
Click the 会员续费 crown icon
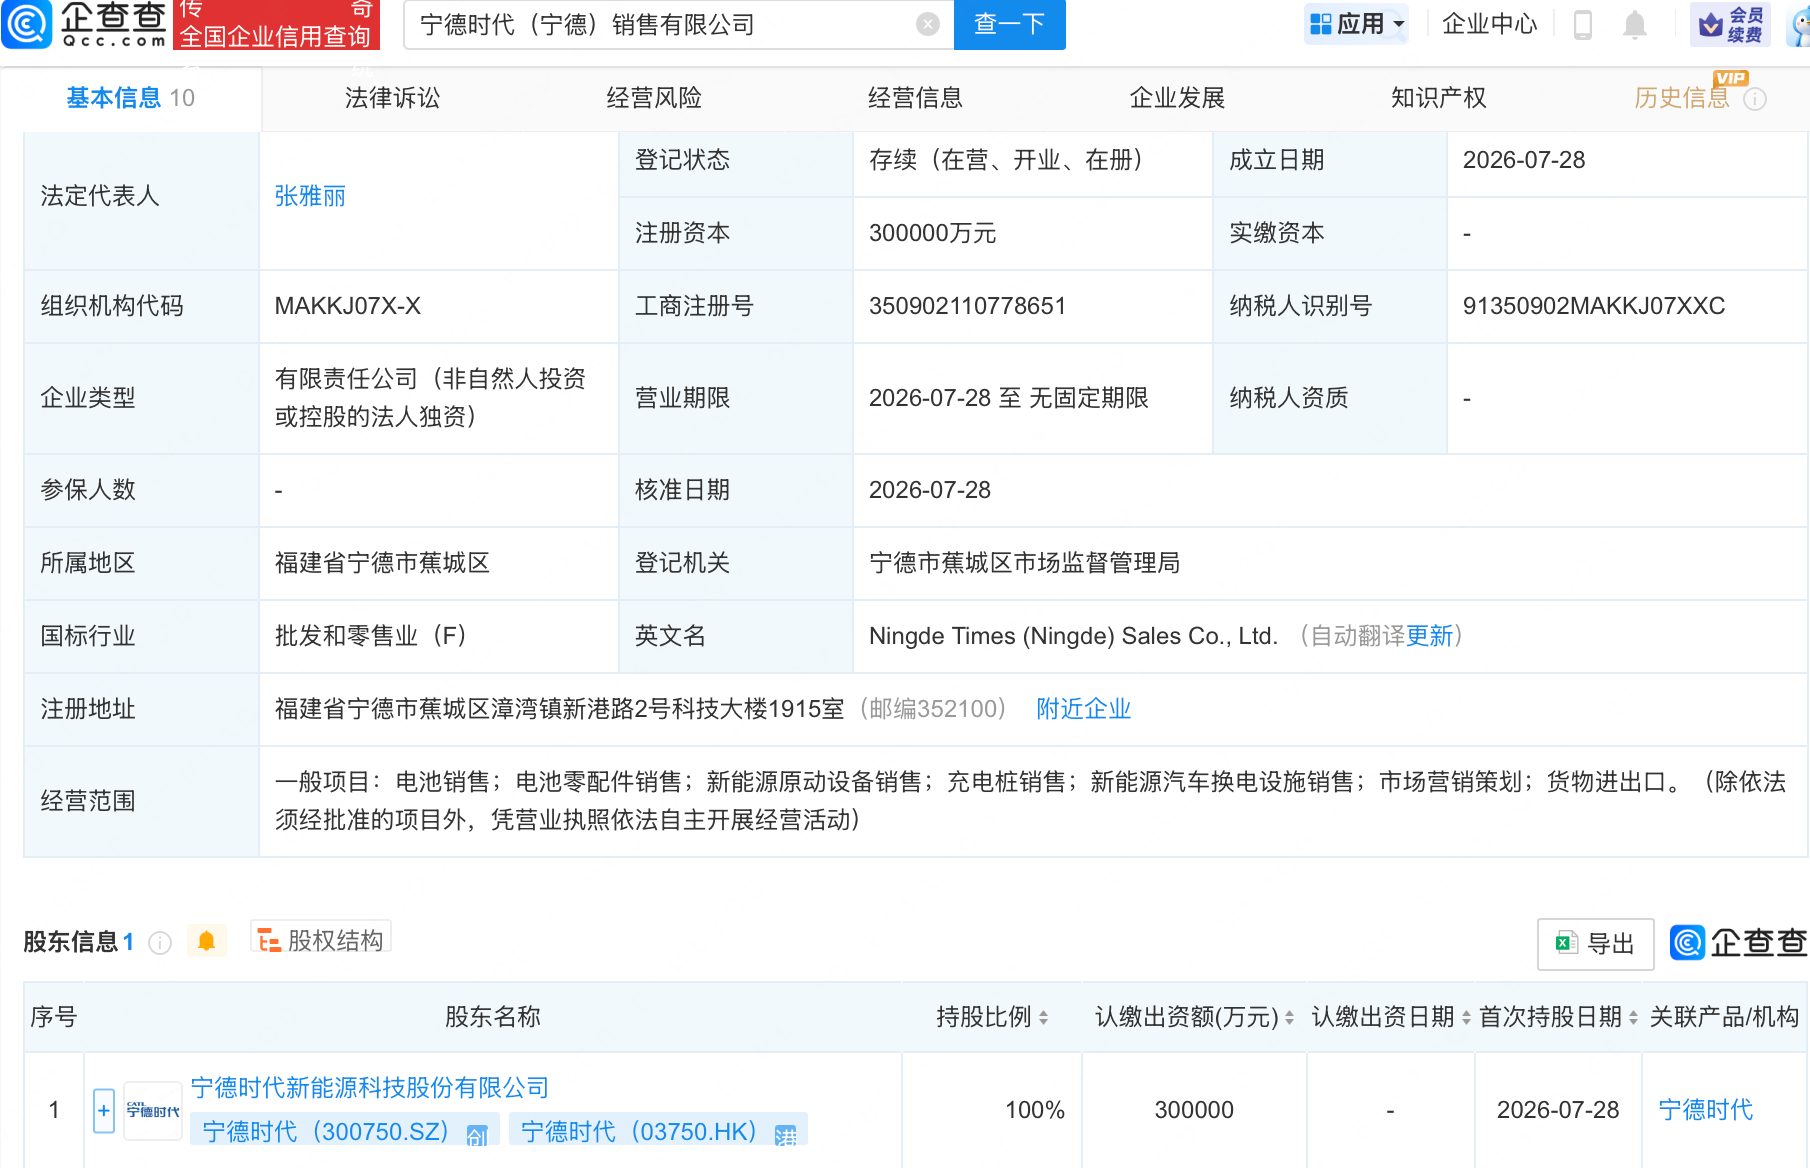[x=1731, y=24]
